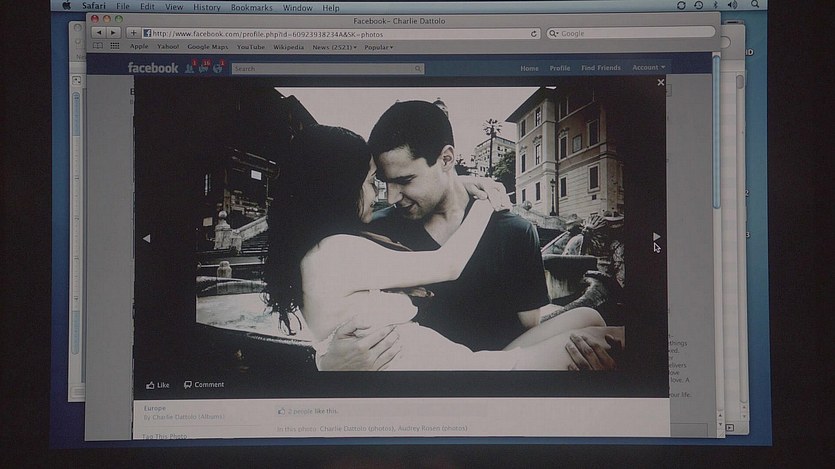This screenshot has height=469, width=835.
Task: Show previous photo with left arrow
Action: (146, 239)
